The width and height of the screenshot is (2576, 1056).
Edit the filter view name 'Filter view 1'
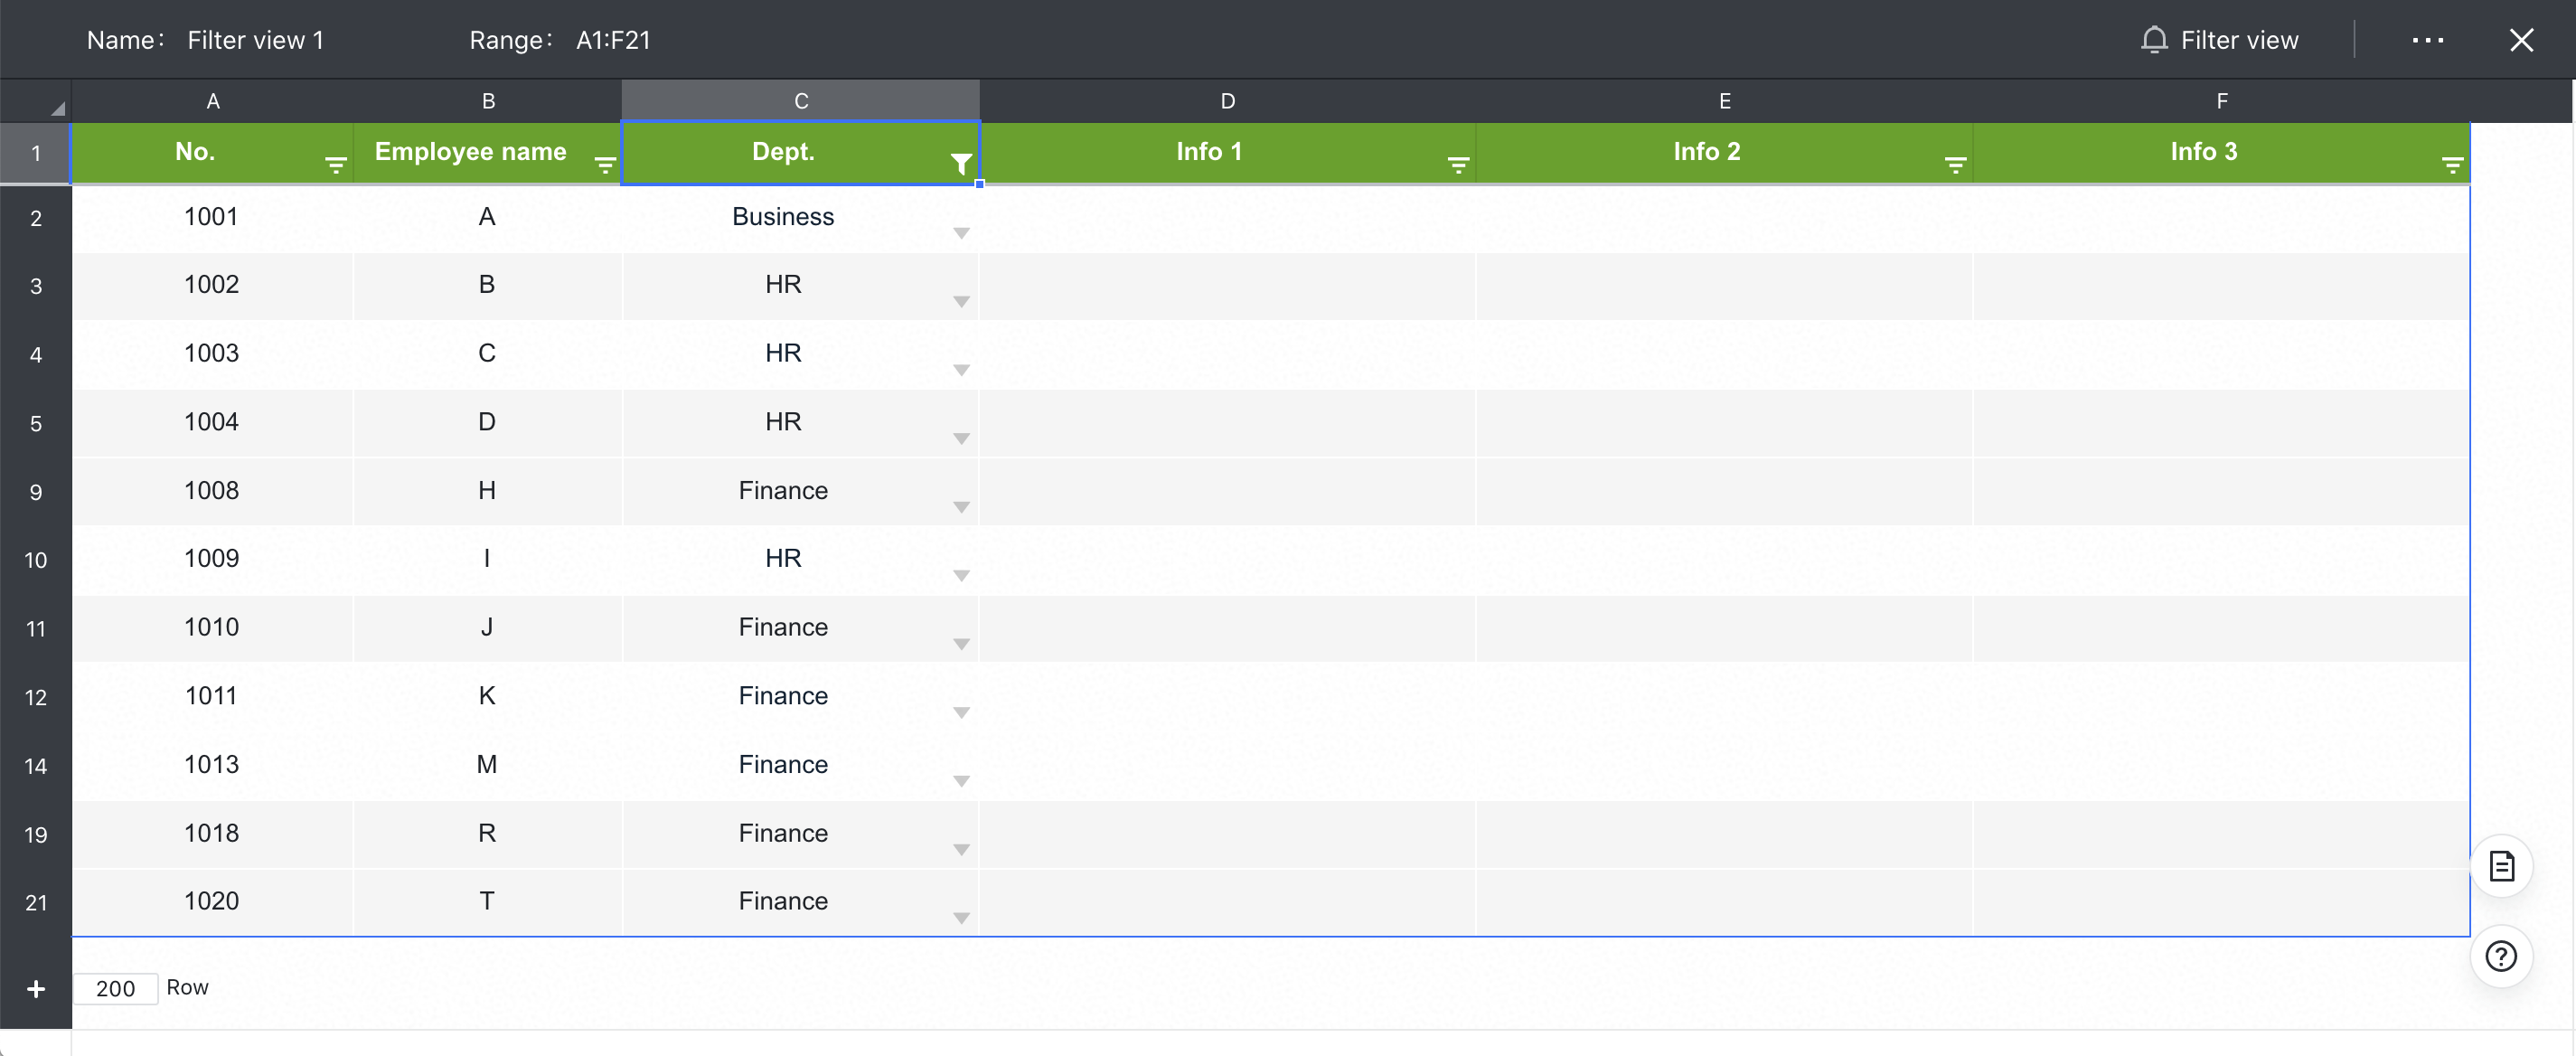(255, 40)
